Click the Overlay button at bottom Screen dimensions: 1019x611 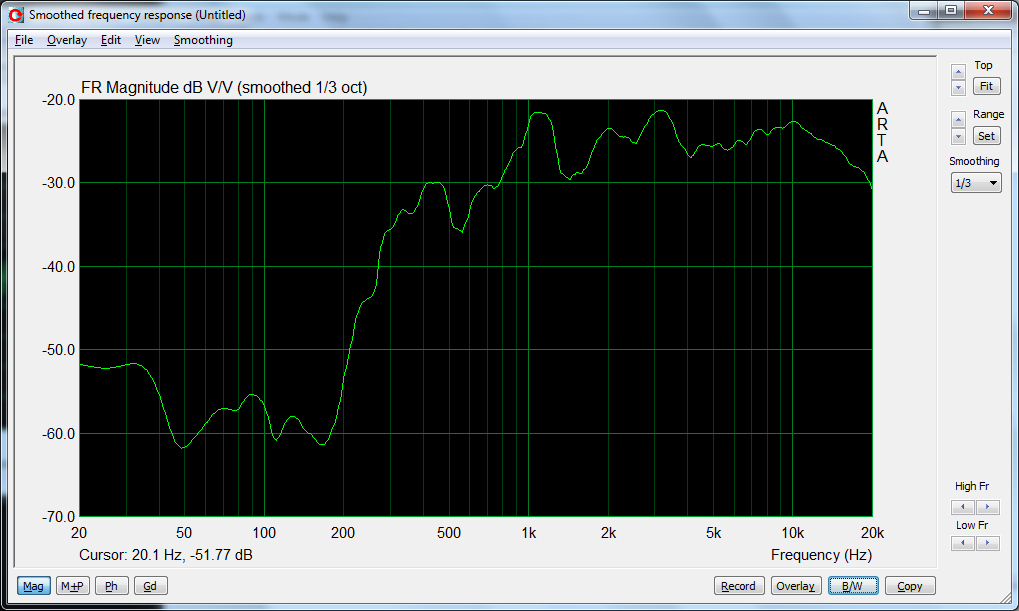[795, 586]
